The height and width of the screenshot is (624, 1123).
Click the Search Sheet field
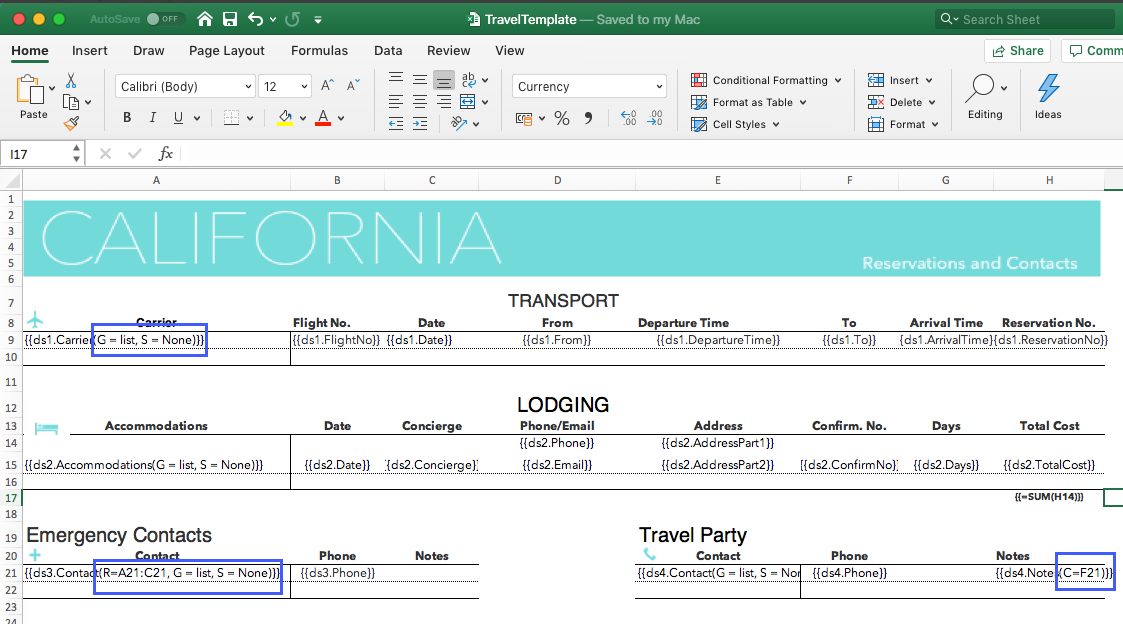coord(1024,19)
